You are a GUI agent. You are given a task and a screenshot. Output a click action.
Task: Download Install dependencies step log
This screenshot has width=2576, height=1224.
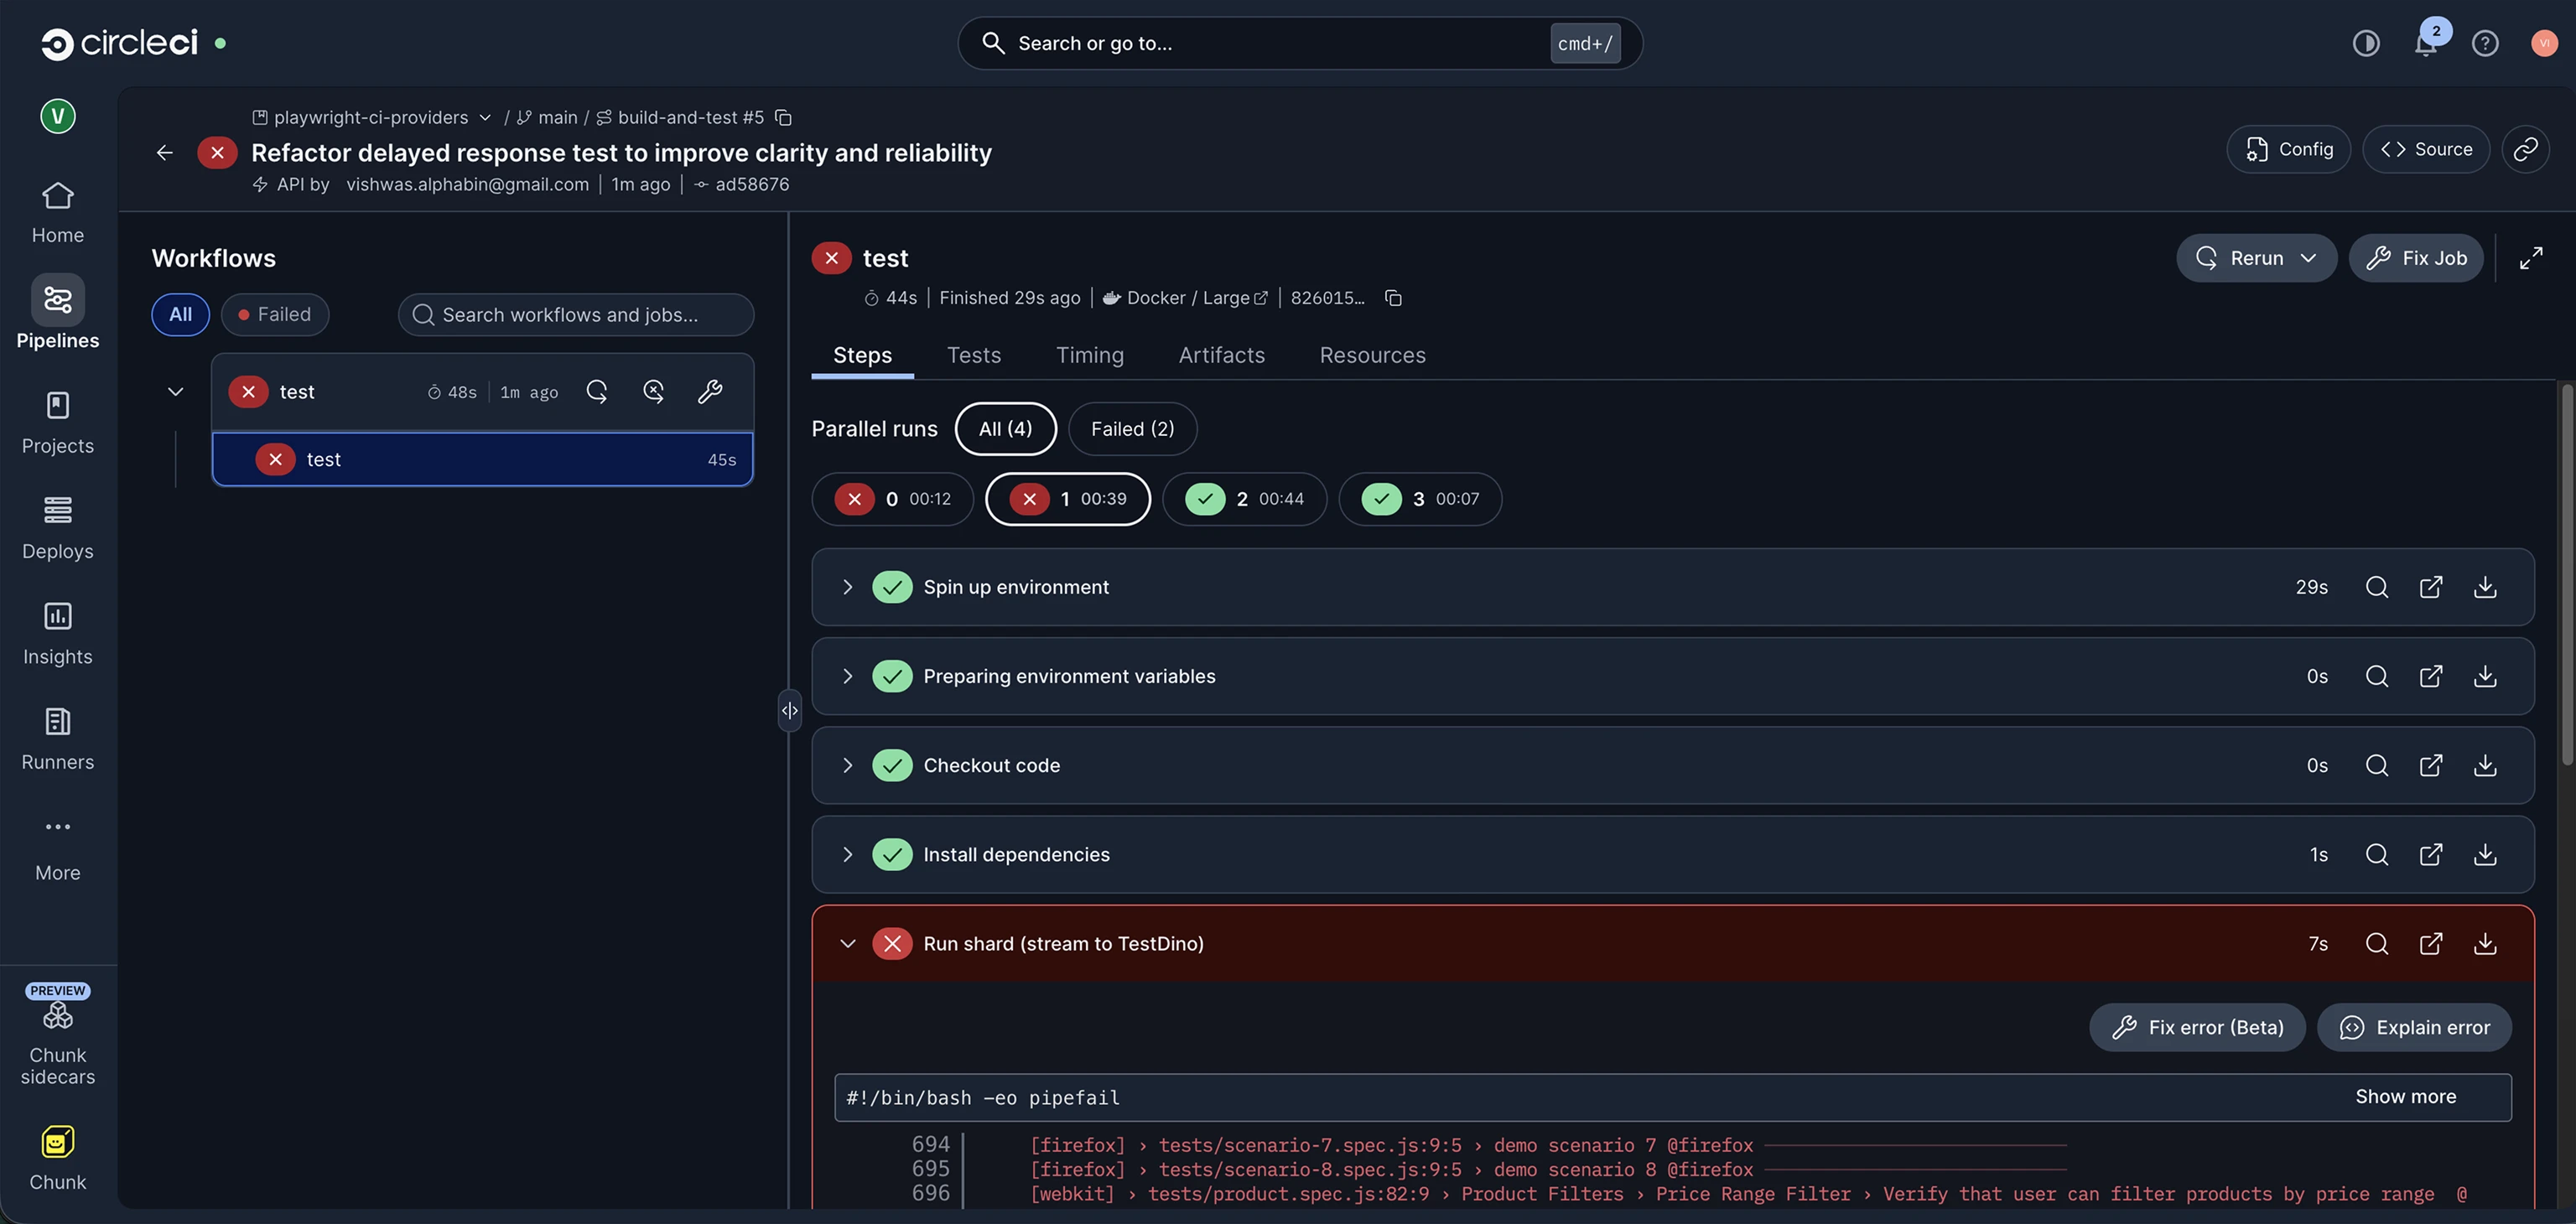[x=2484, y=854]
